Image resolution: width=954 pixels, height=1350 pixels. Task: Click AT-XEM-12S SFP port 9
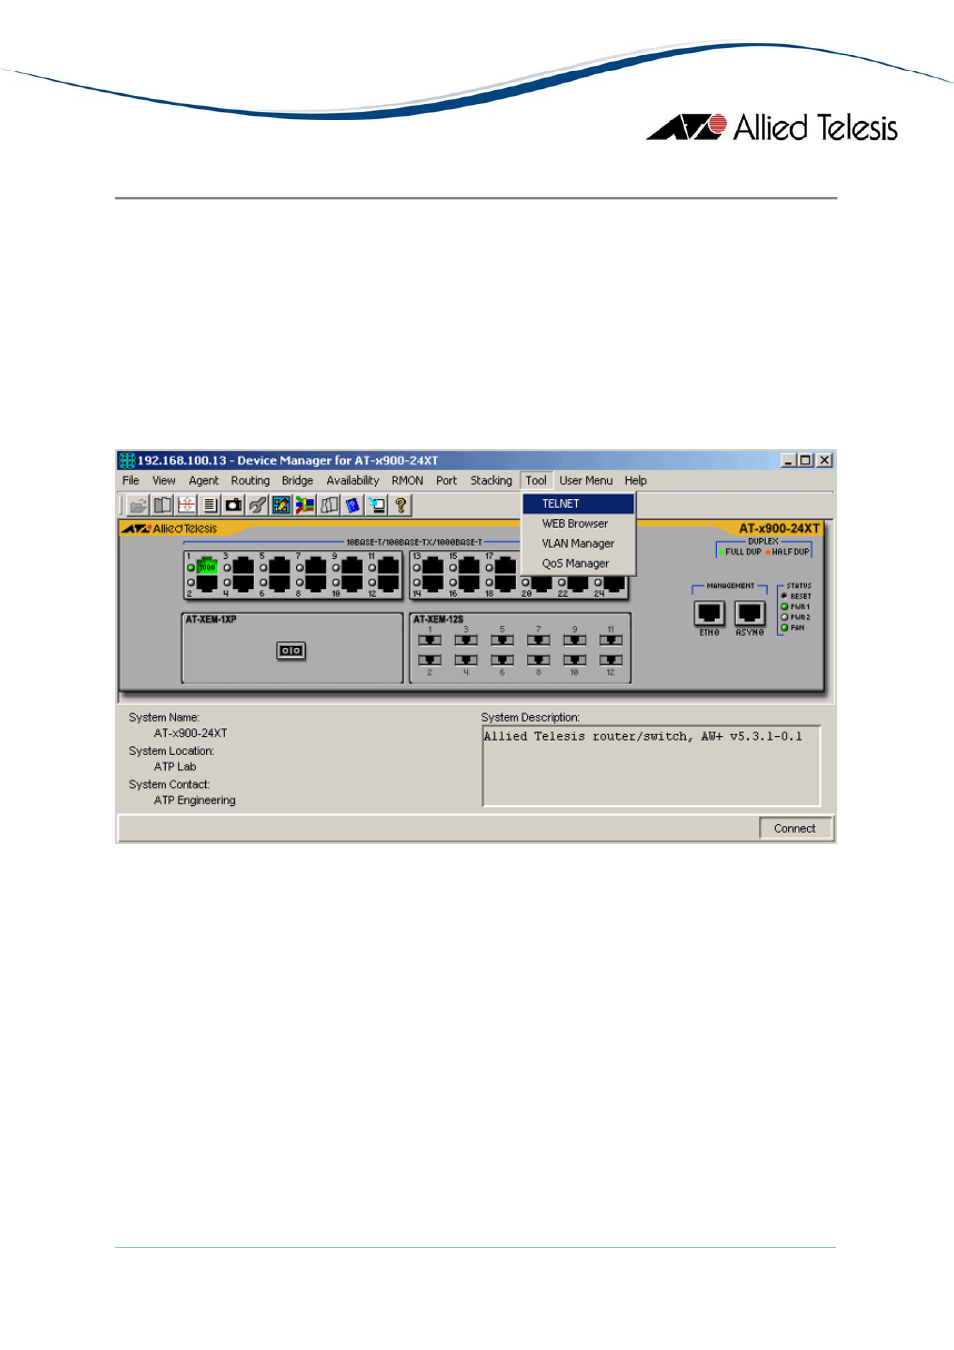574,641
